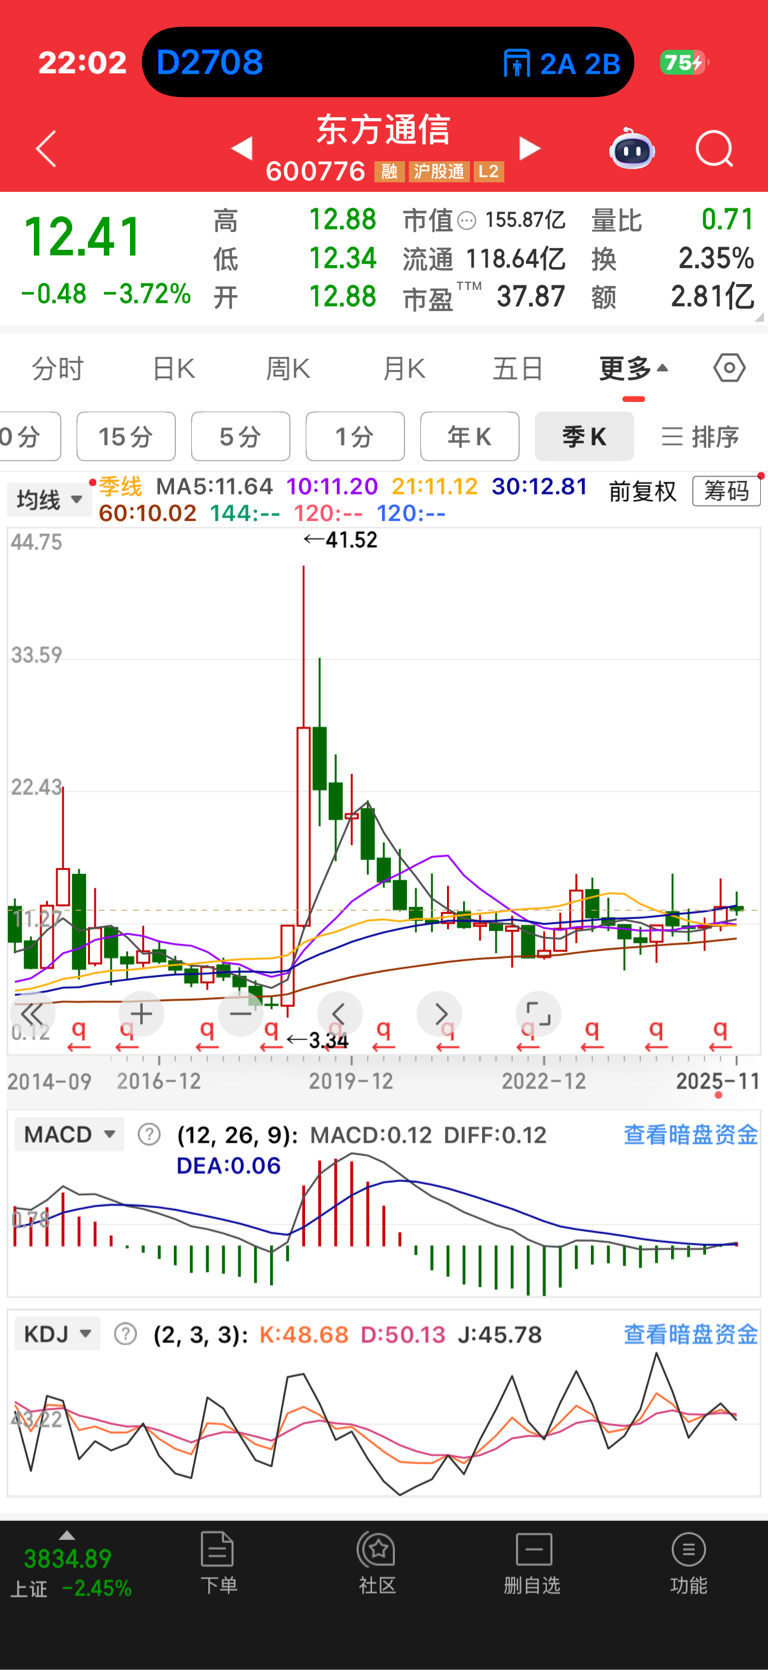Viewport: 768px width, 1670px height.
Task: Tap the battery indicator showing 75
Action: coord(683,63)
